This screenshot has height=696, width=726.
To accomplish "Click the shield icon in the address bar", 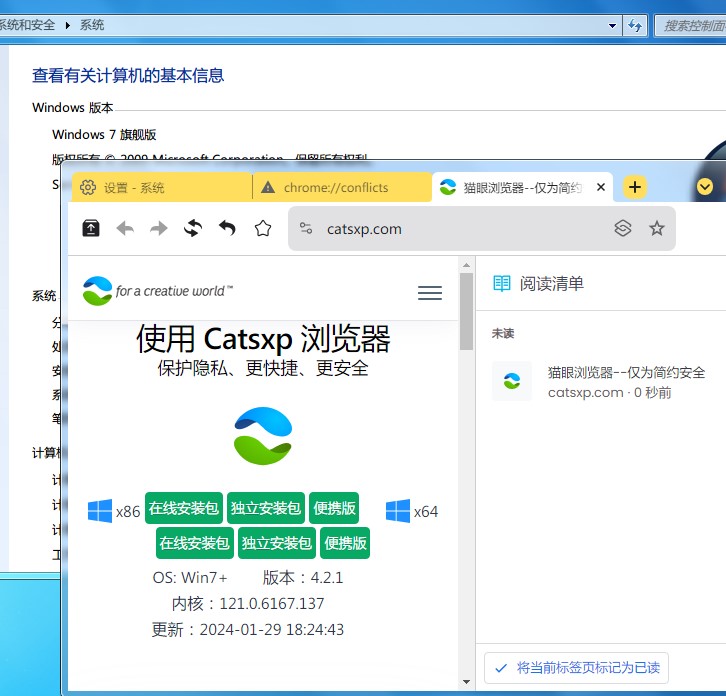I will [x=623, y=228].
